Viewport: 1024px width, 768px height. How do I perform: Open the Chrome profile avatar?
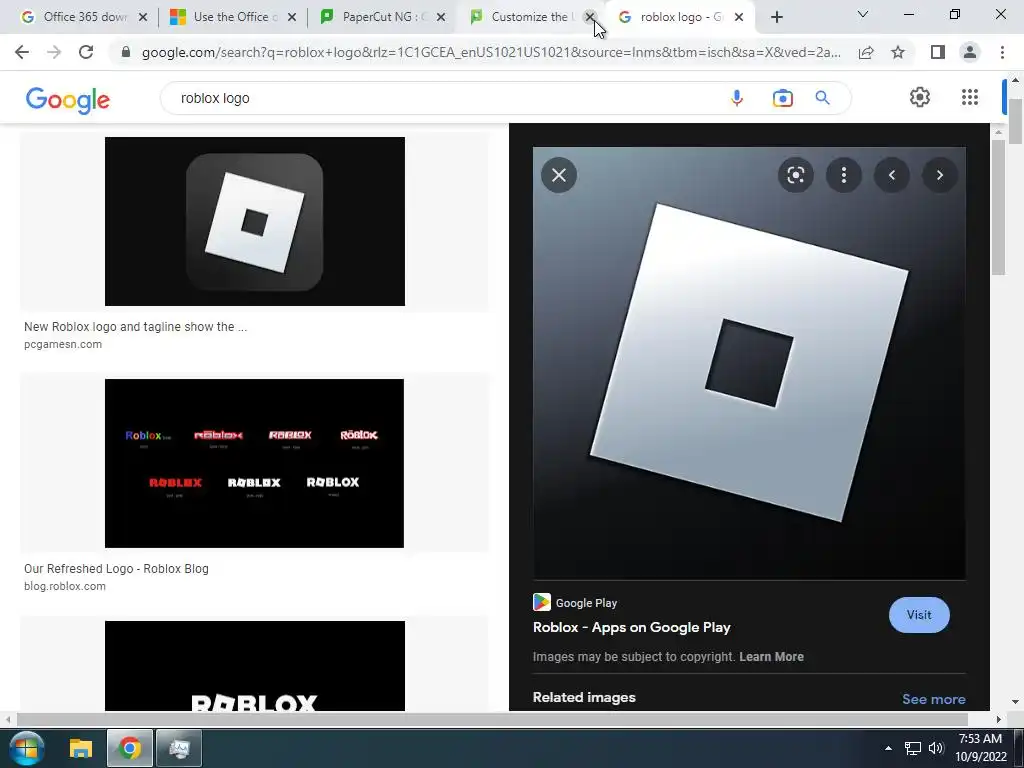coord(970,52)
